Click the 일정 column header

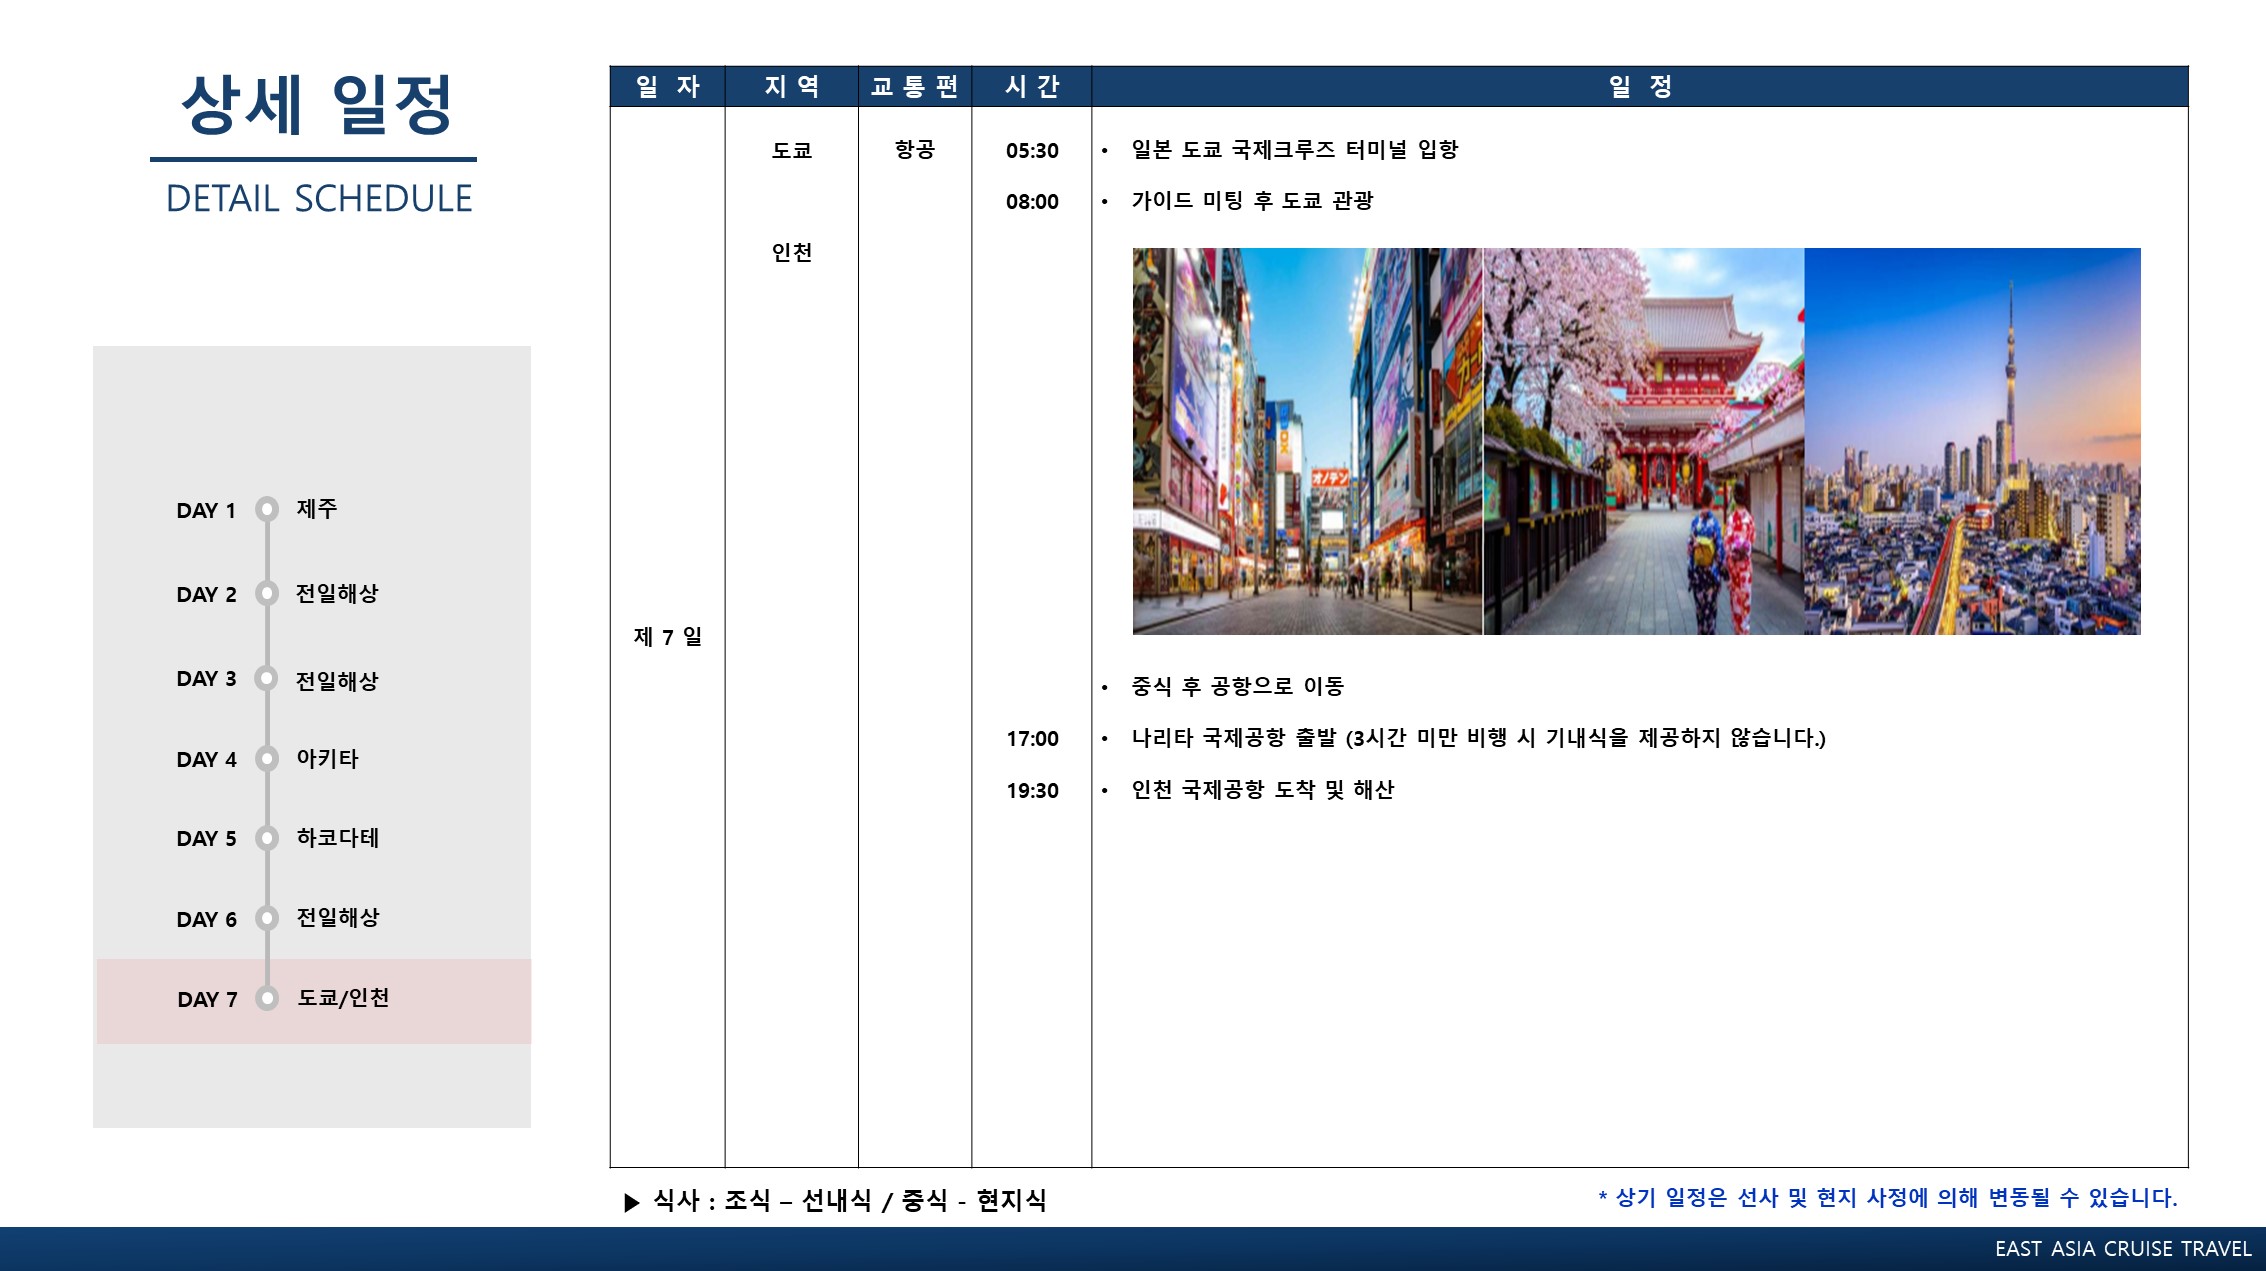(1639, 87)
